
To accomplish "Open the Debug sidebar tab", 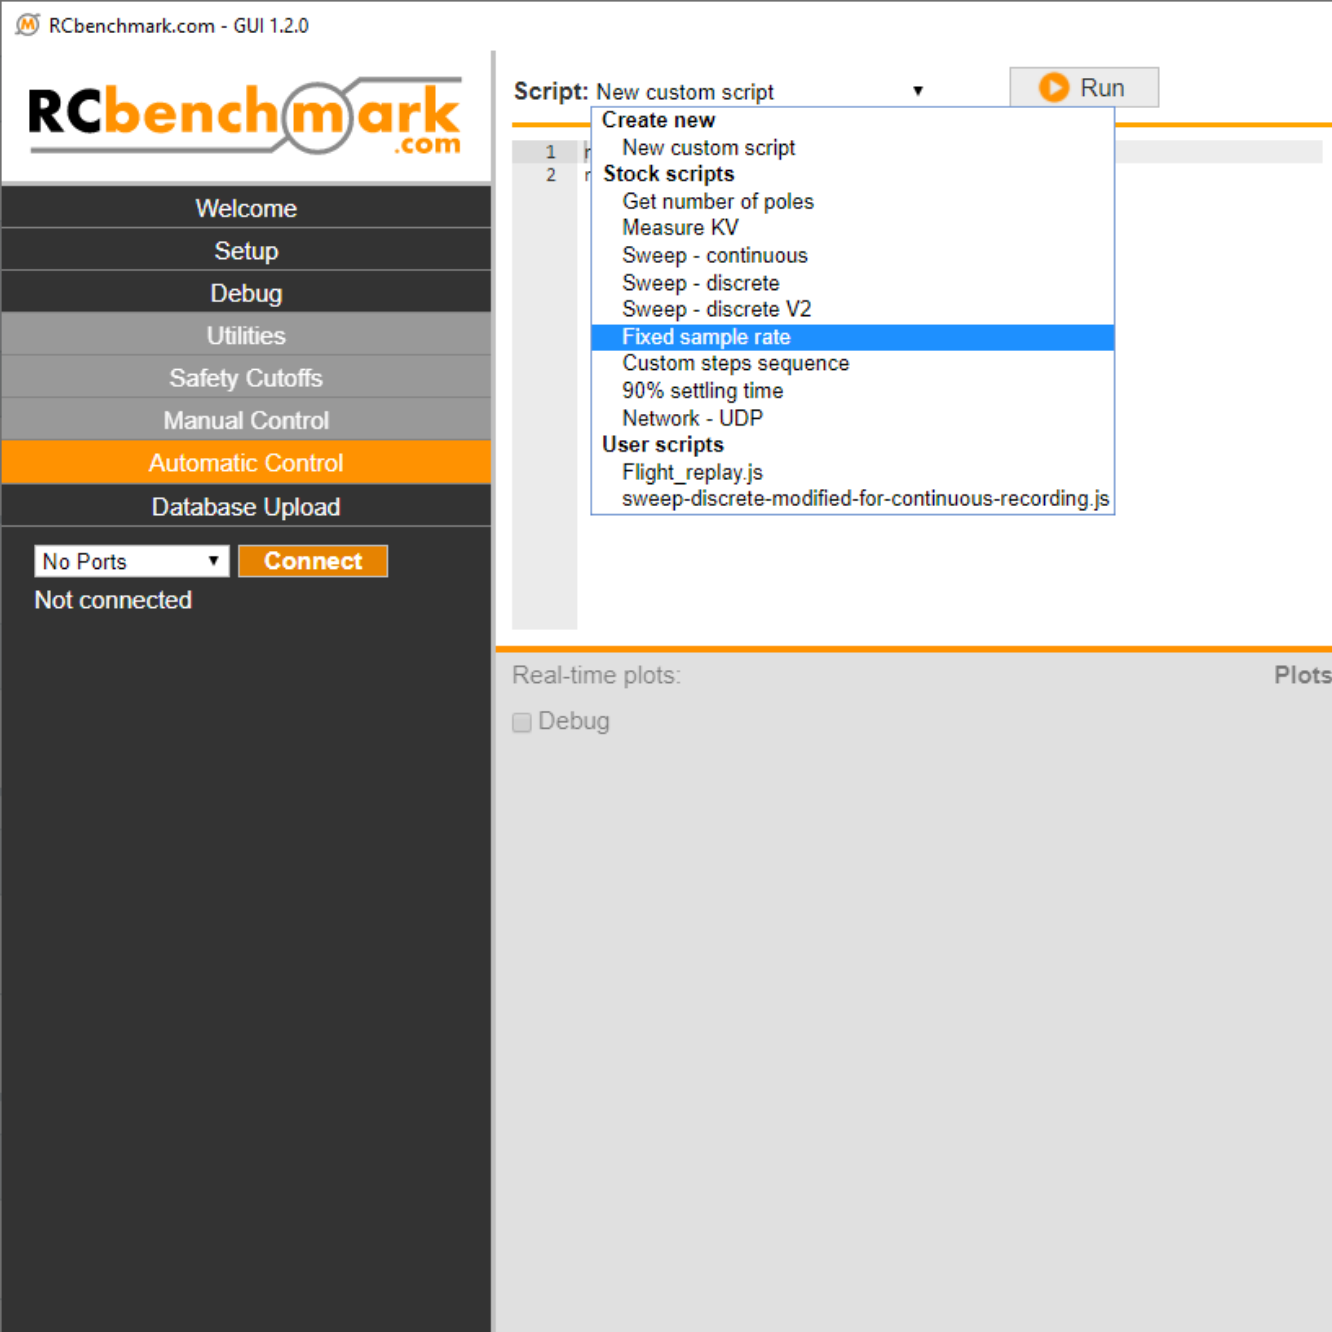I will [x=246, y=293].
